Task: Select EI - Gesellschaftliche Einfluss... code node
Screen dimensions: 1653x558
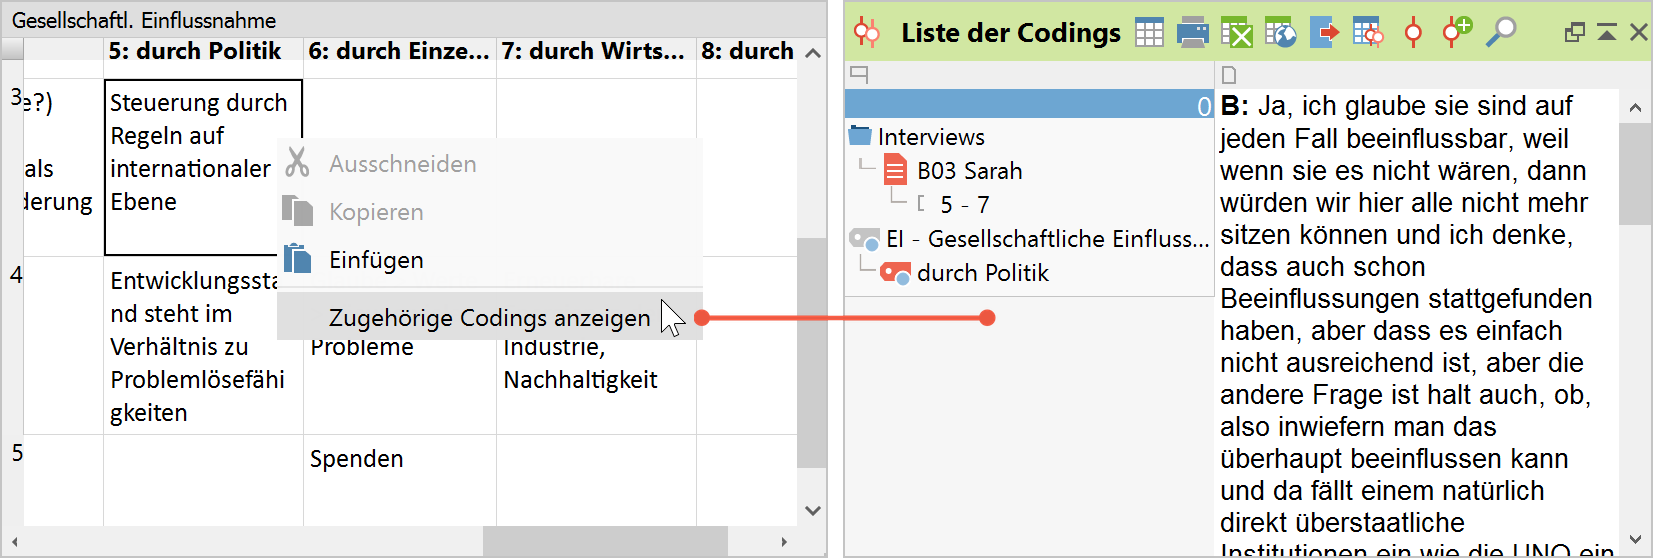Action: pos(1048,239)
